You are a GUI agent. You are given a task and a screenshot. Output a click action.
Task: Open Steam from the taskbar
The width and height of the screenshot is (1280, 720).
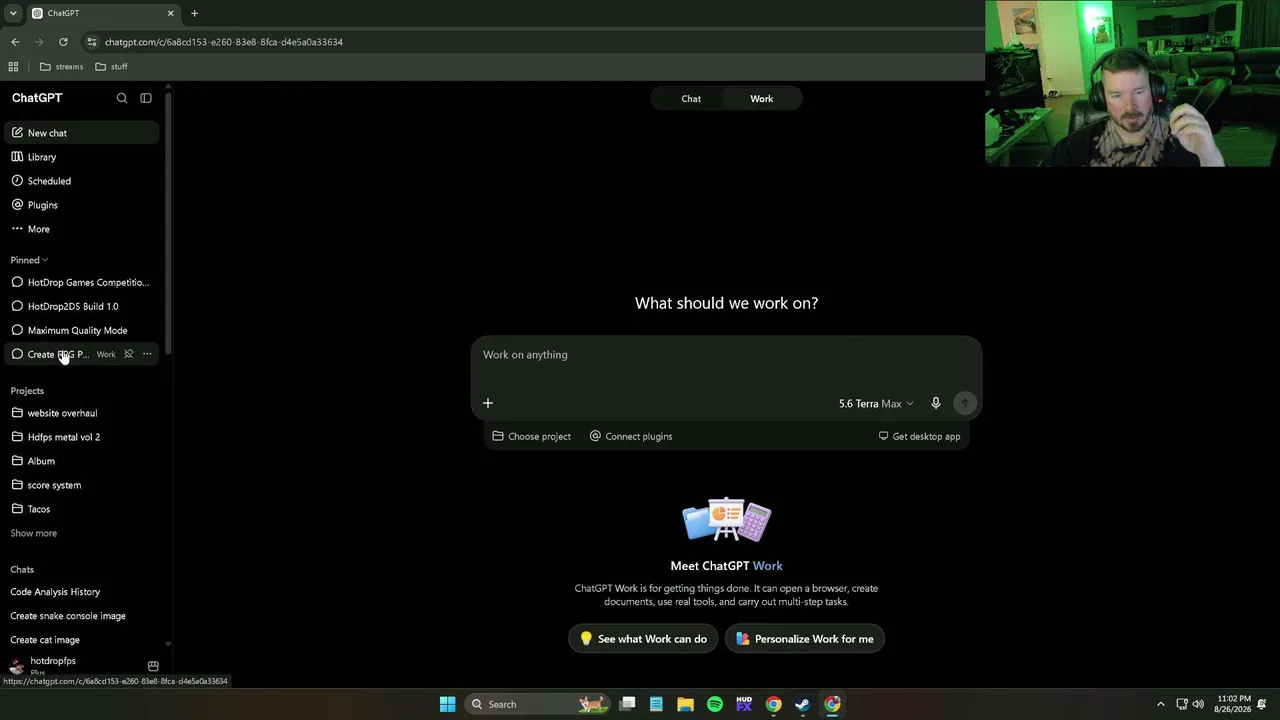pos(802,704)
